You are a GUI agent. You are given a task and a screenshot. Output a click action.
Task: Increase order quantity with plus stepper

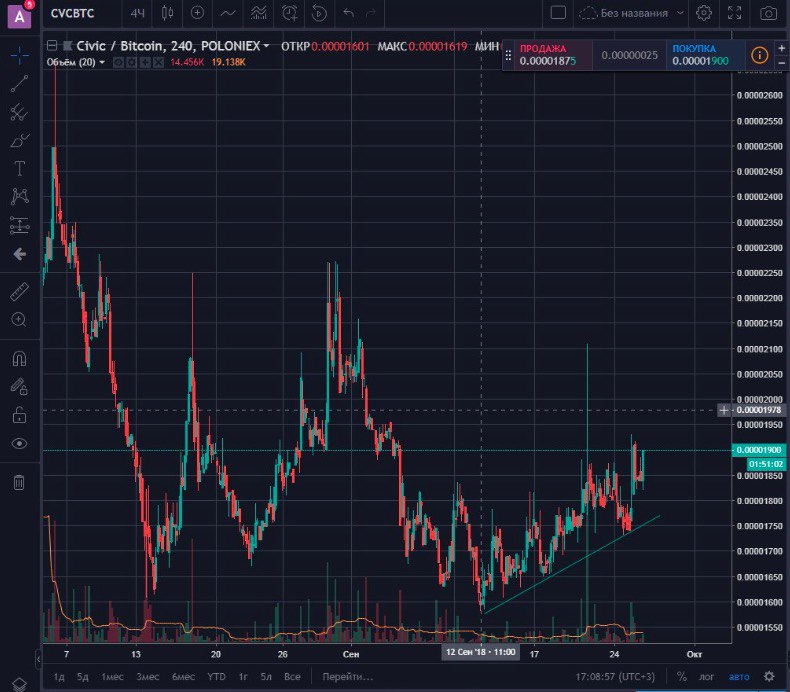[781, 48]
